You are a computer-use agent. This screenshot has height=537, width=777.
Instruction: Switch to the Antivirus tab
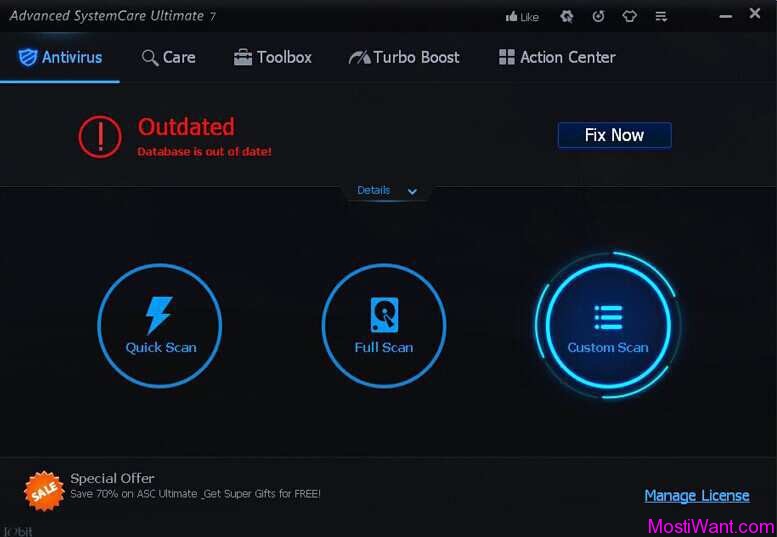point(60,57)
